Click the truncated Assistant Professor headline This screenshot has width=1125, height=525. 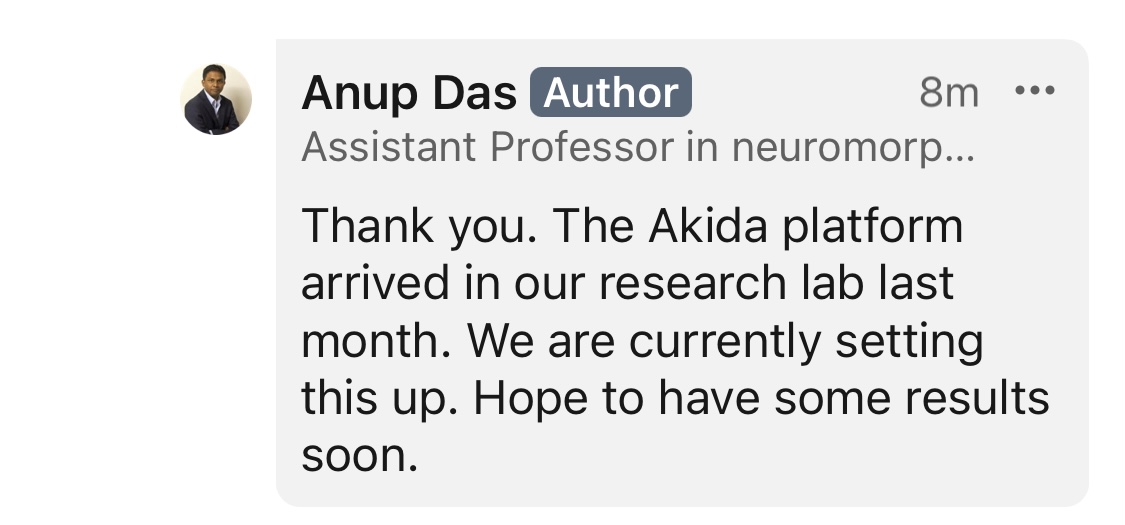pos(640,148)
